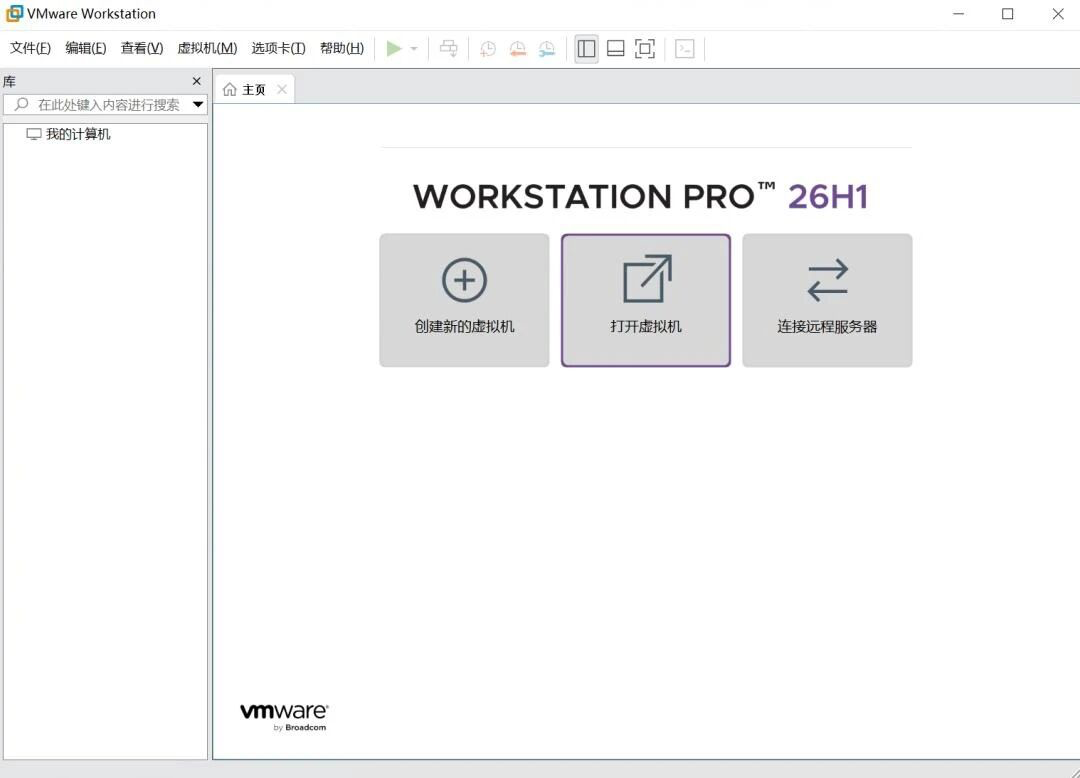Open the 查看(V) menu
This screenshot has height=778, width=1080.
coord(142,48)
